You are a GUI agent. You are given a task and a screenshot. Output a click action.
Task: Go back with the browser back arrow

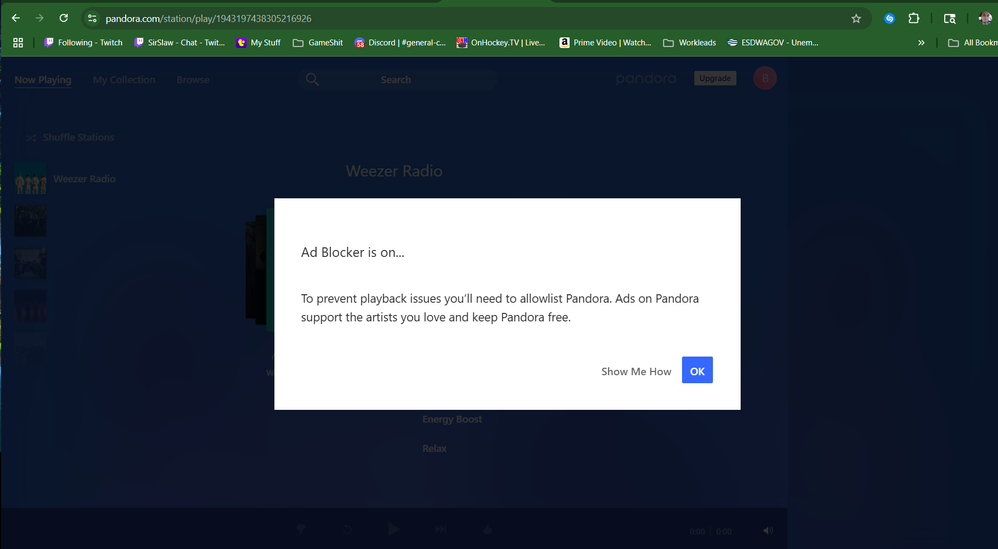[x=16, y=18]
